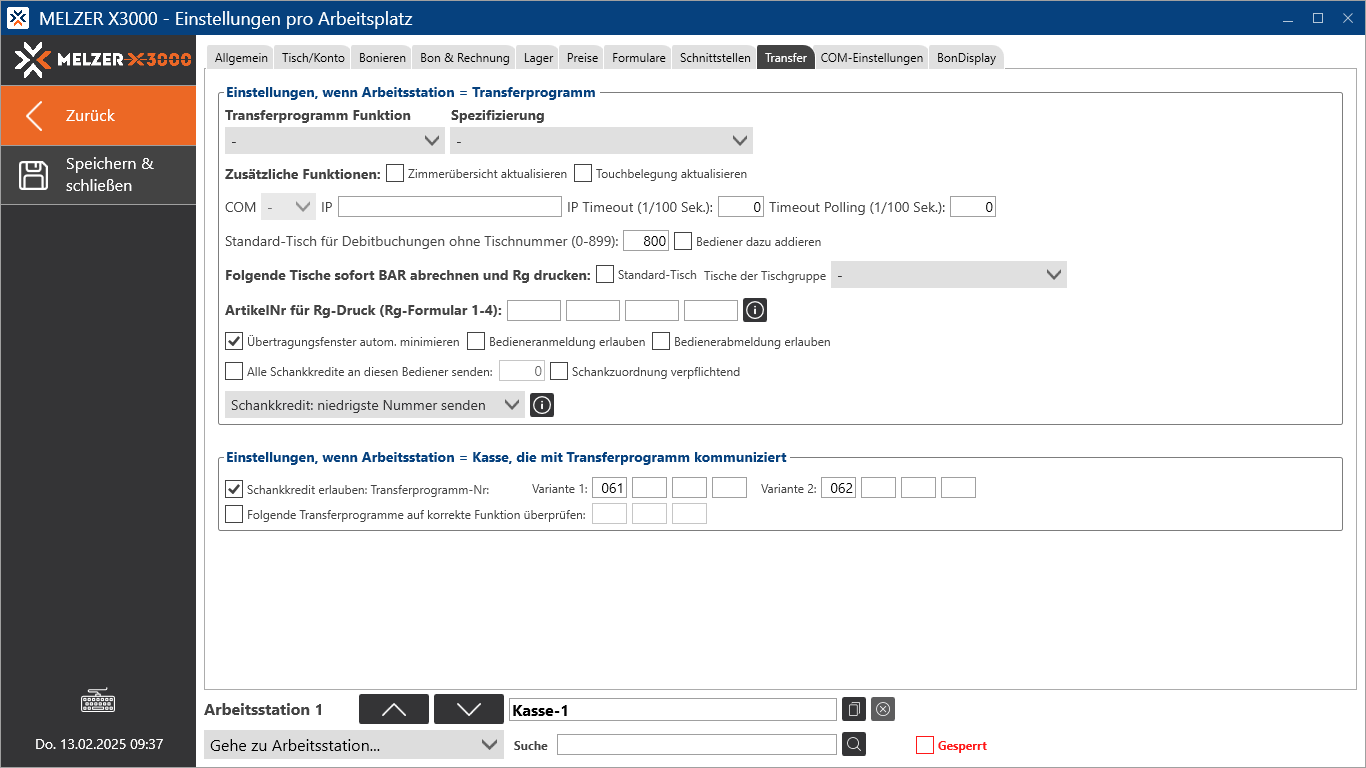Viewport: 1366px width, 768px height.
Task: Click the Speichern & schließen button
Action: click(98, 175)
